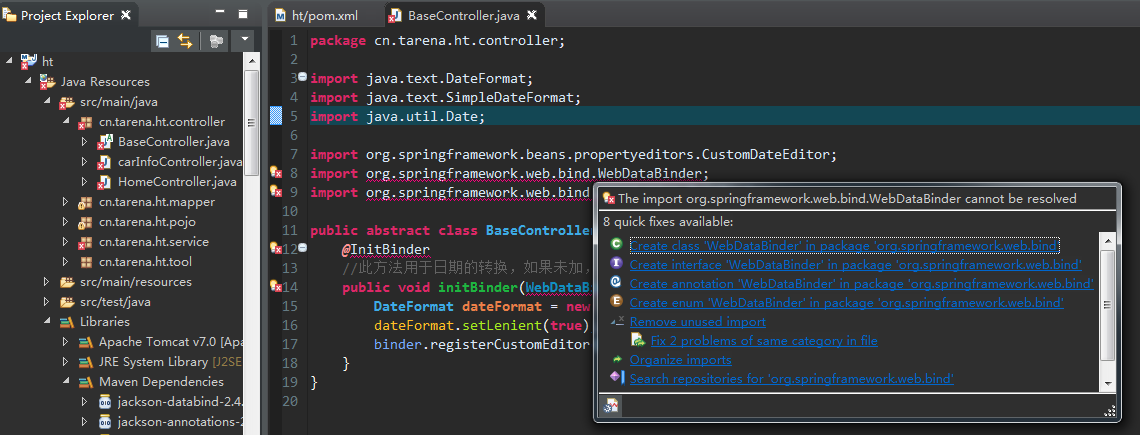Expand the src/test/java folder

(47, 301)
